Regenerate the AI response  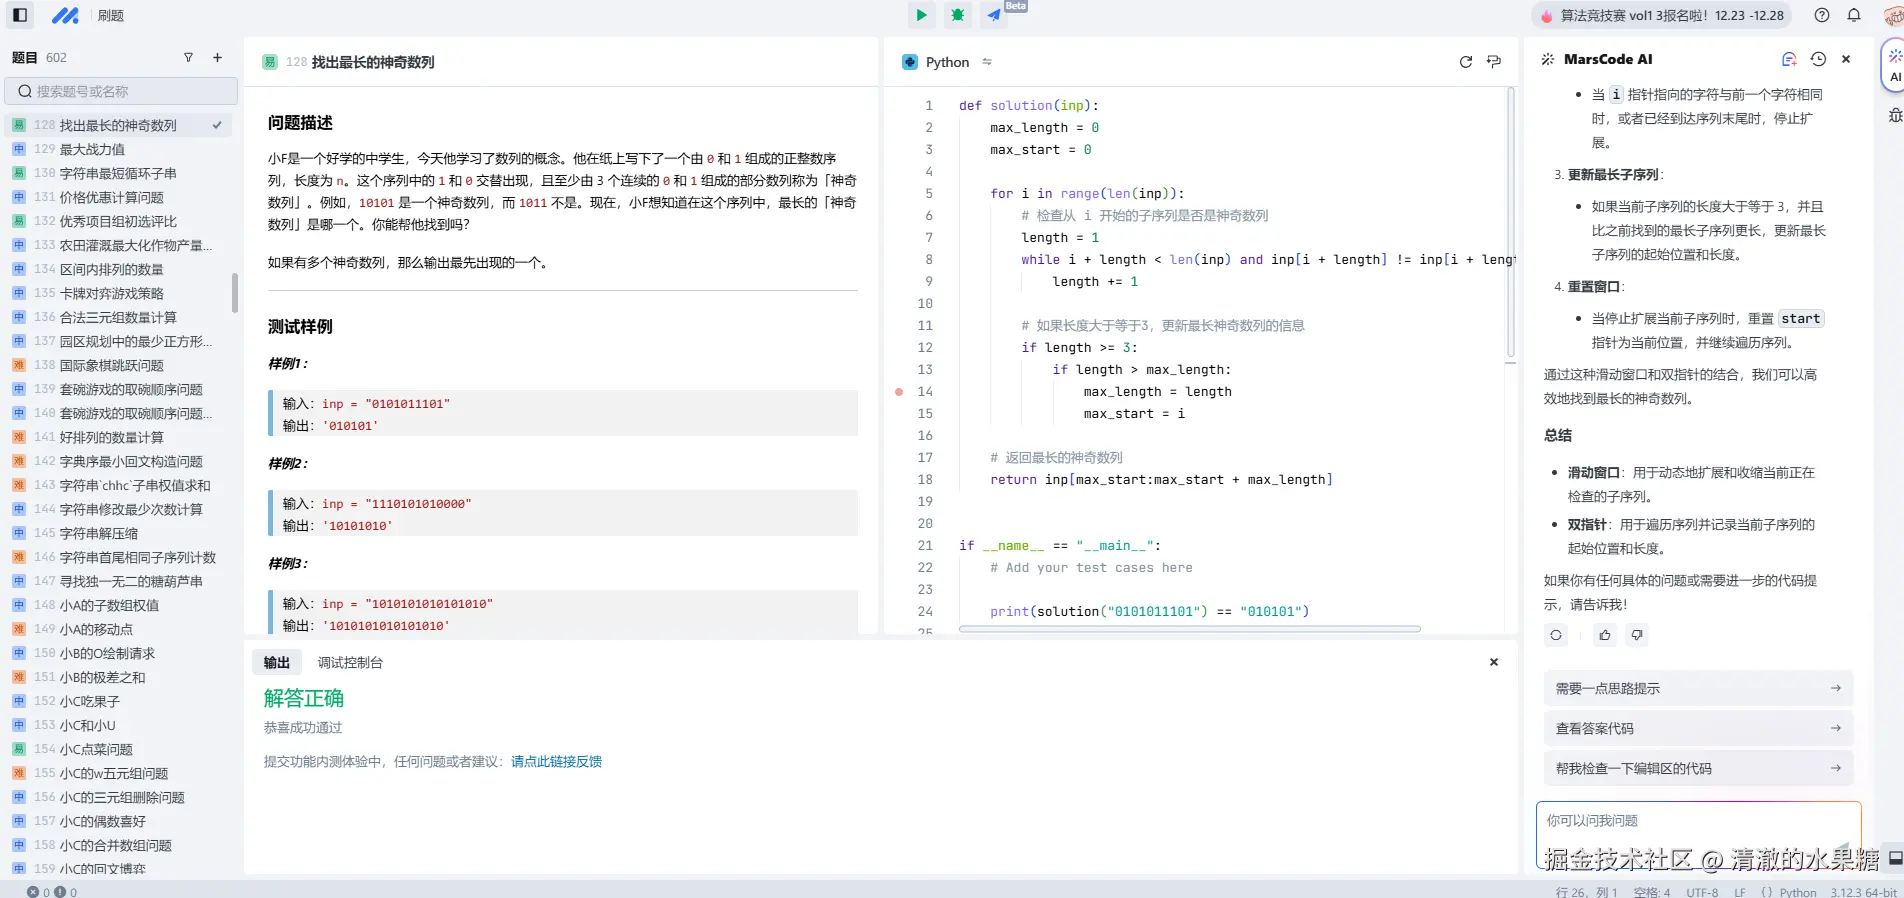(x=1556, y=635)
